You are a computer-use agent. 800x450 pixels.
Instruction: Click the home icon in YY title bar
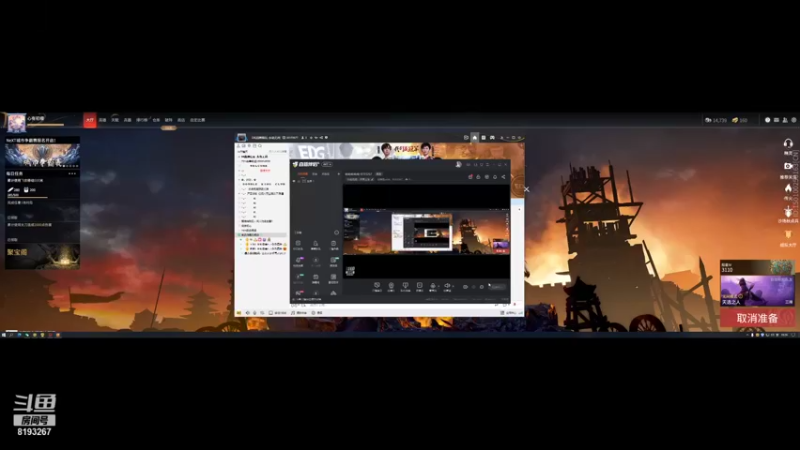click(474, 138)
